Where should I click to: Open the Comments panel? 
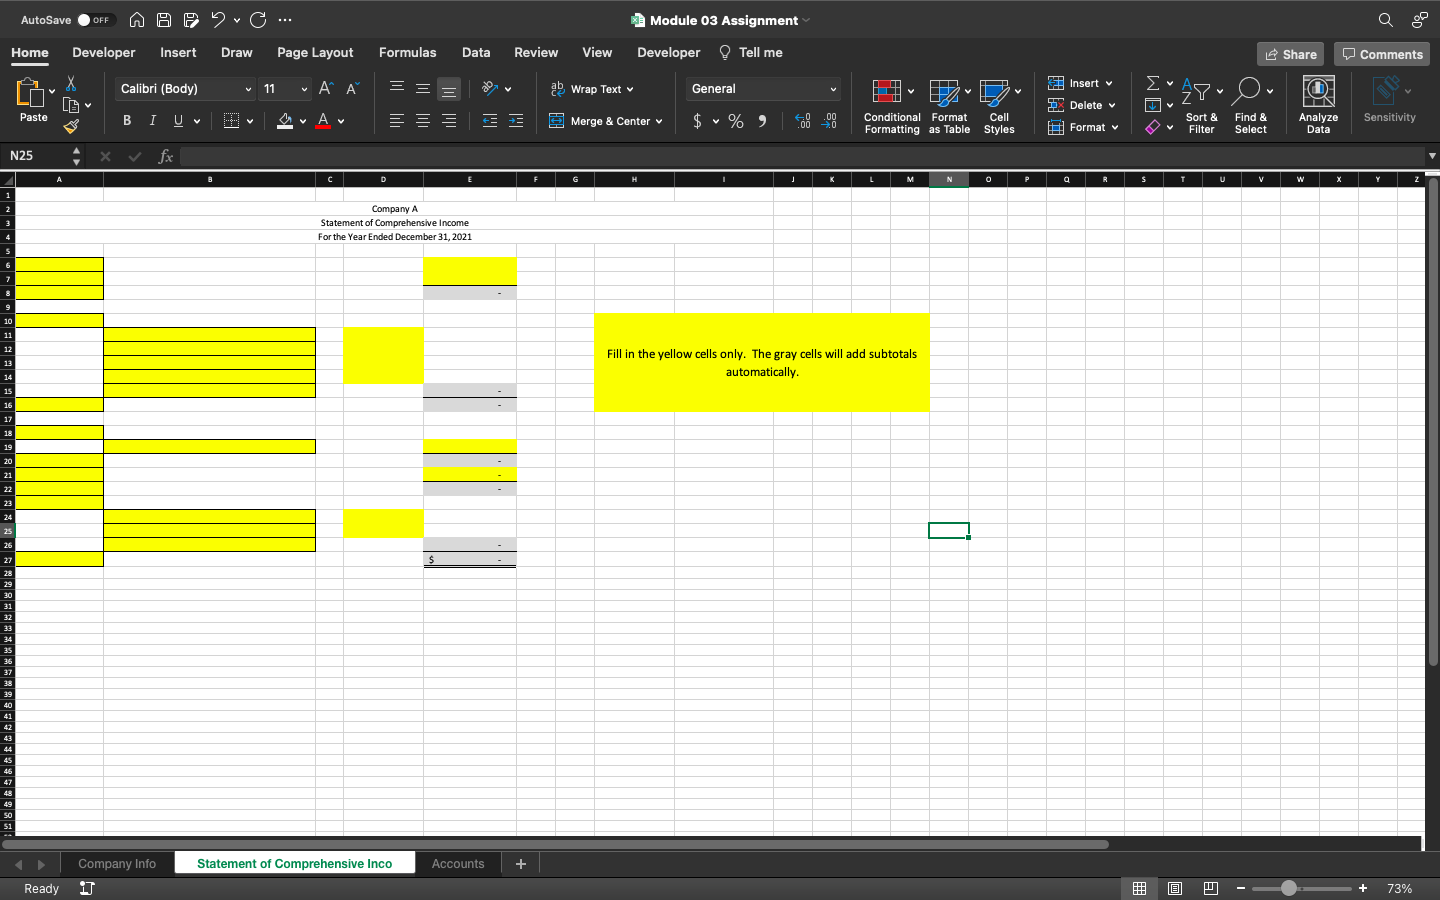[1382, 54]
